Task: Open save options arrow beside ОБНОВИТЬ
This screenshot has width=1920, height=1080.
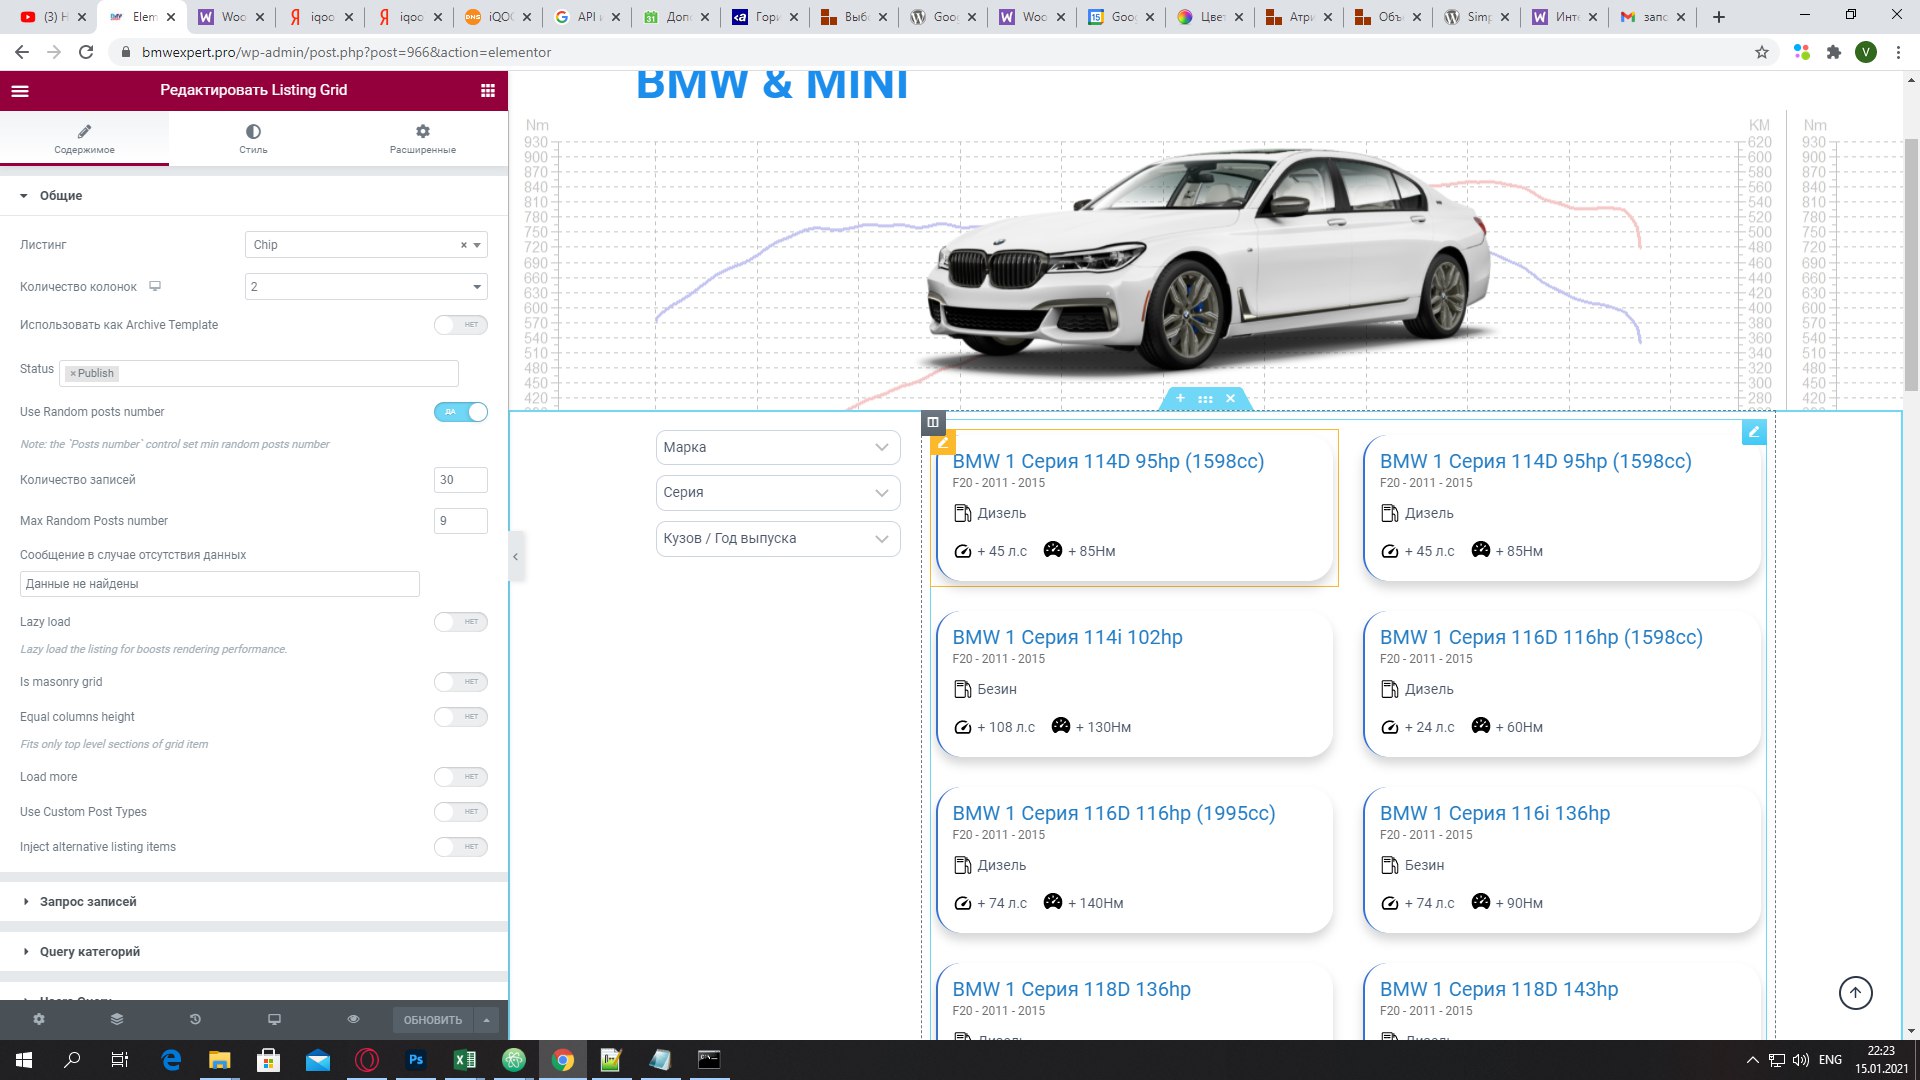Action: tap(486, 1020)
